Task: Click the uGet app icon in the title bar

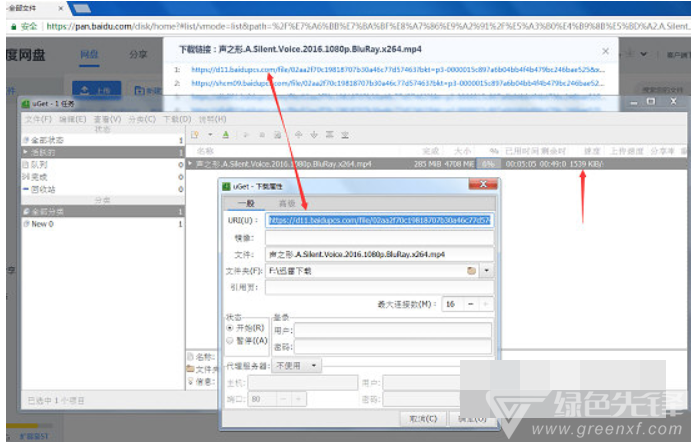Action: 26,103
